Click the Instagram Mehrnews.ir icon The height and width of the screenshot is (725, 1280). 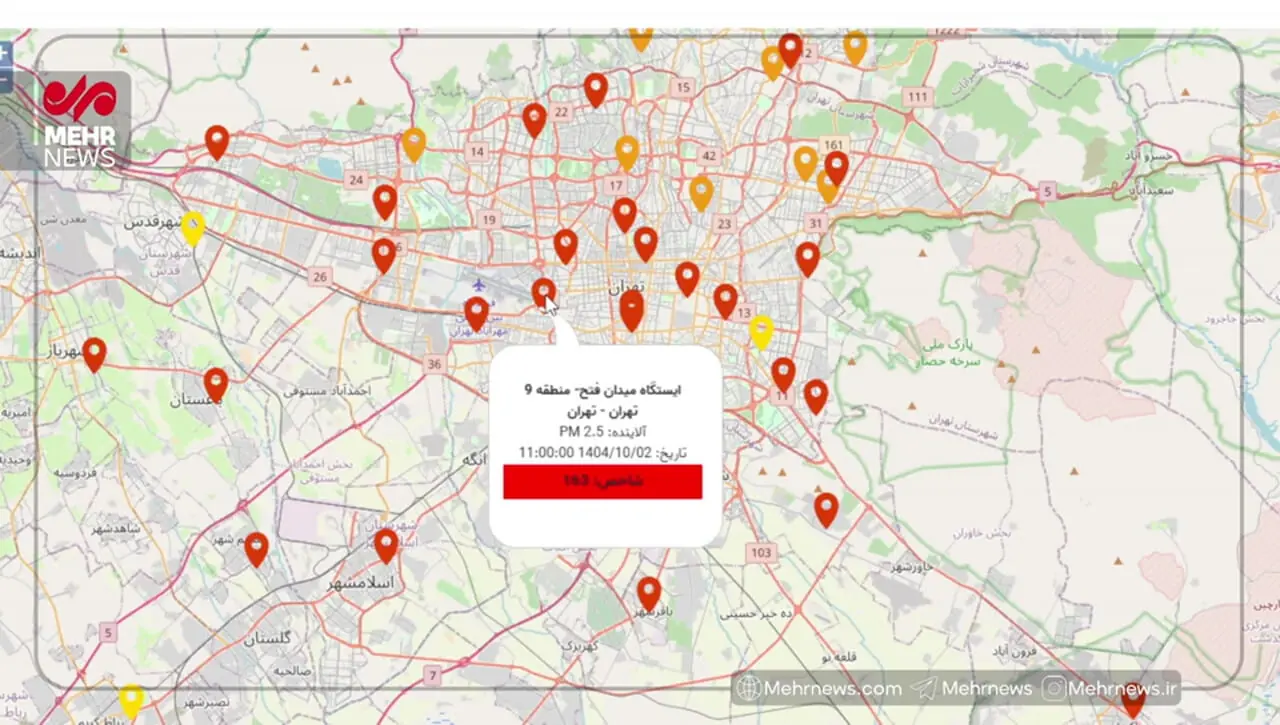pyautogui.click(x=1054, y=688)
